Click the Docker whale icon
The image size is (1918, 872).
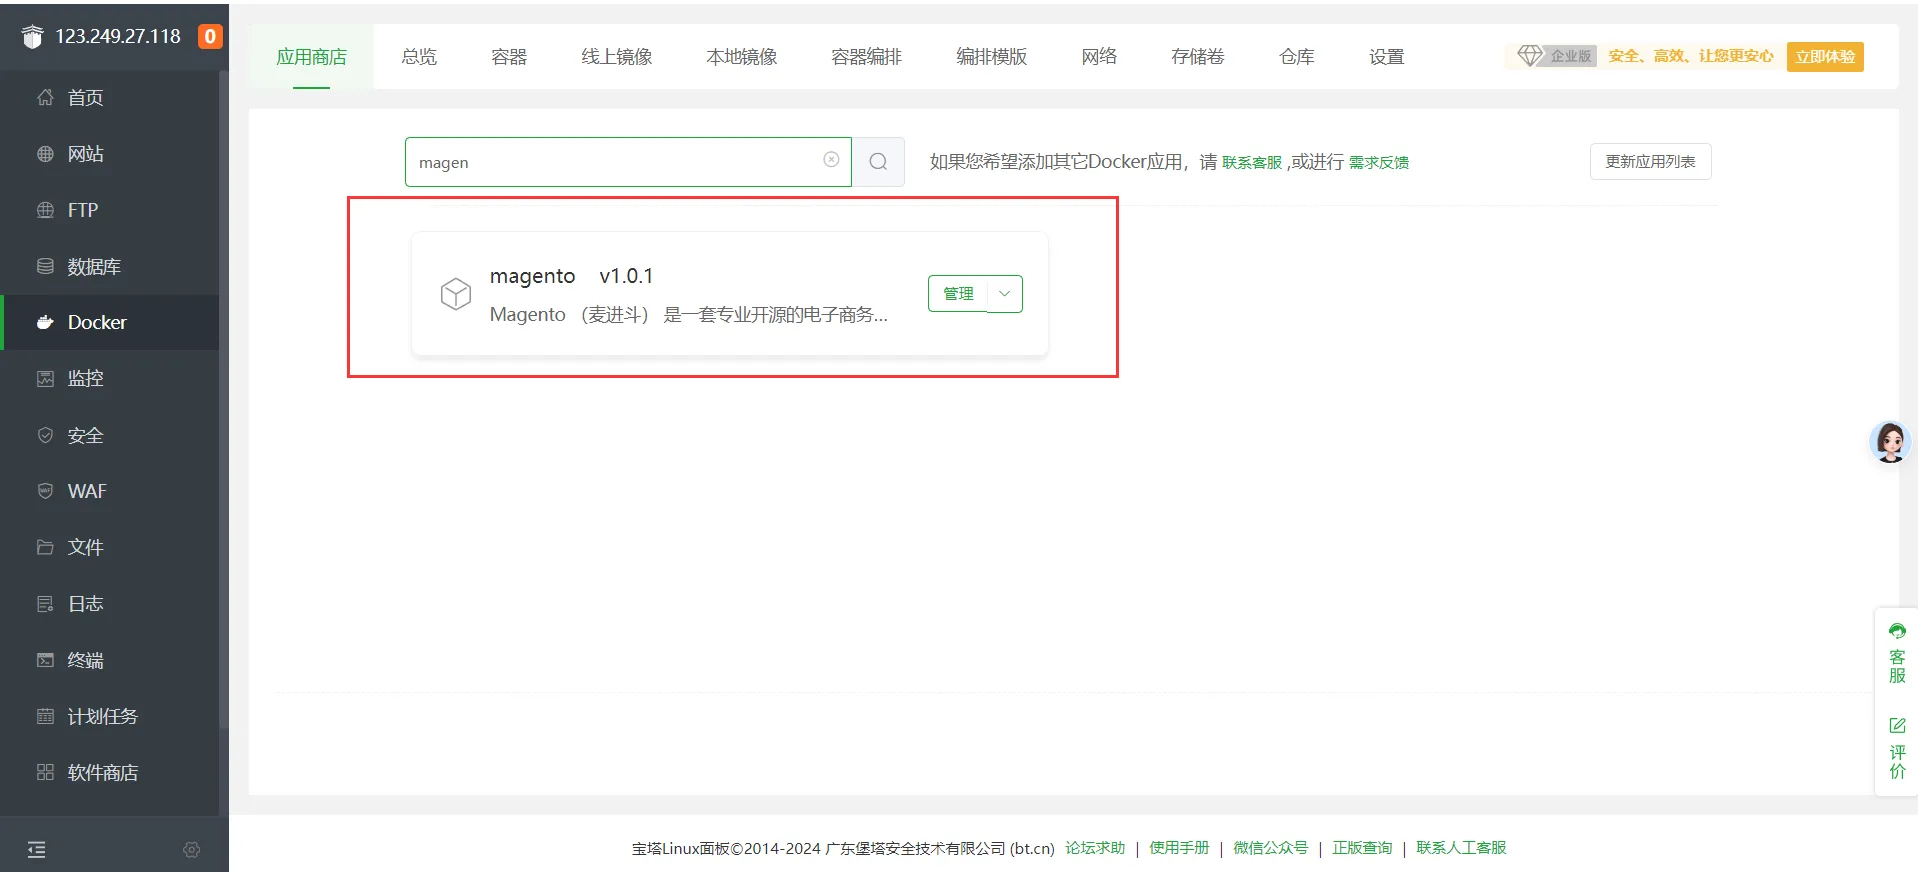click(45, 322)
